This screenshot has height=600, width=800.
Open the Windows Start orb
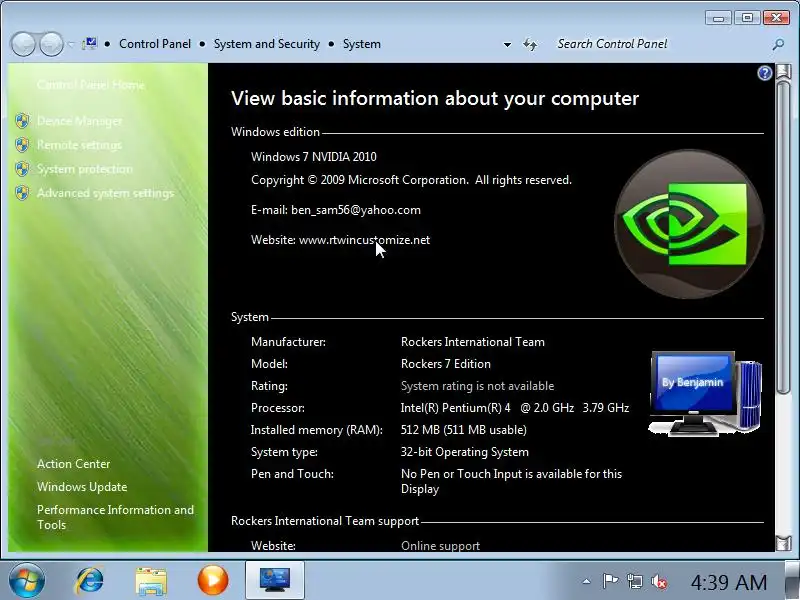(27, 580)
